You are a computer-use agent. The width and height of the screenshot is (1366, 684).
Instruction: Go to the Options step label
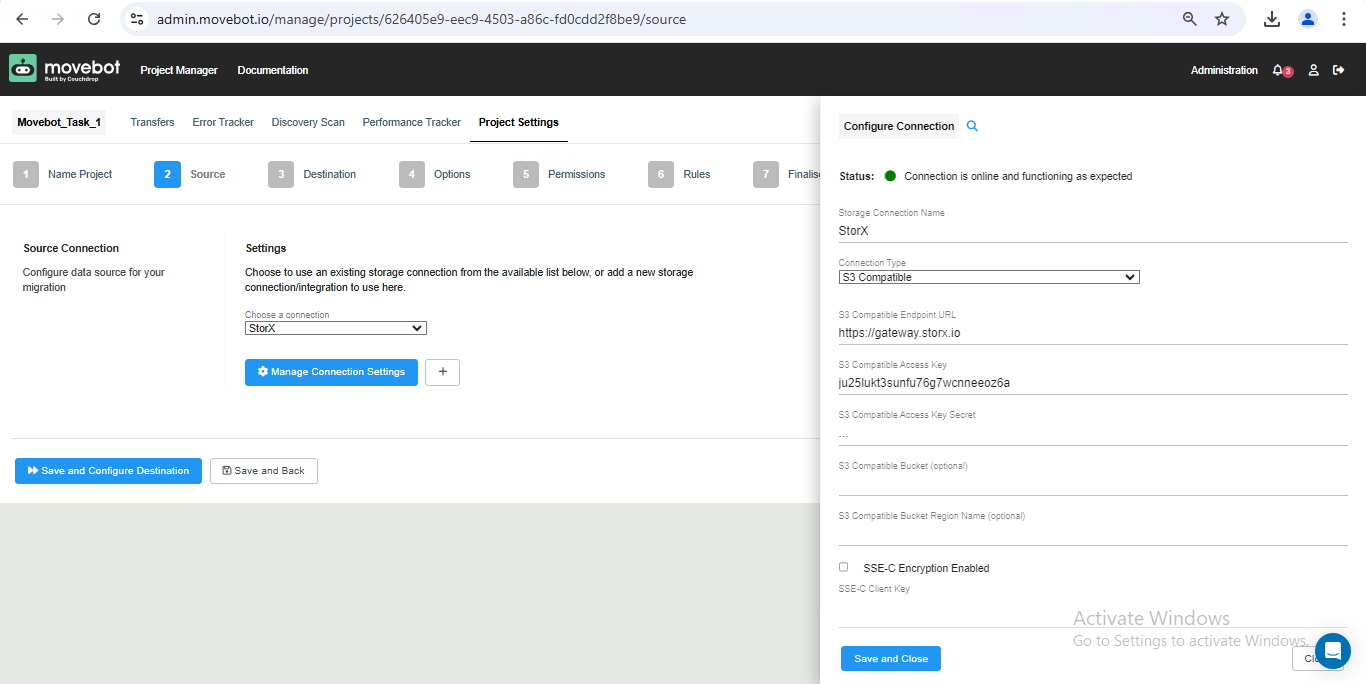[452, 174]
